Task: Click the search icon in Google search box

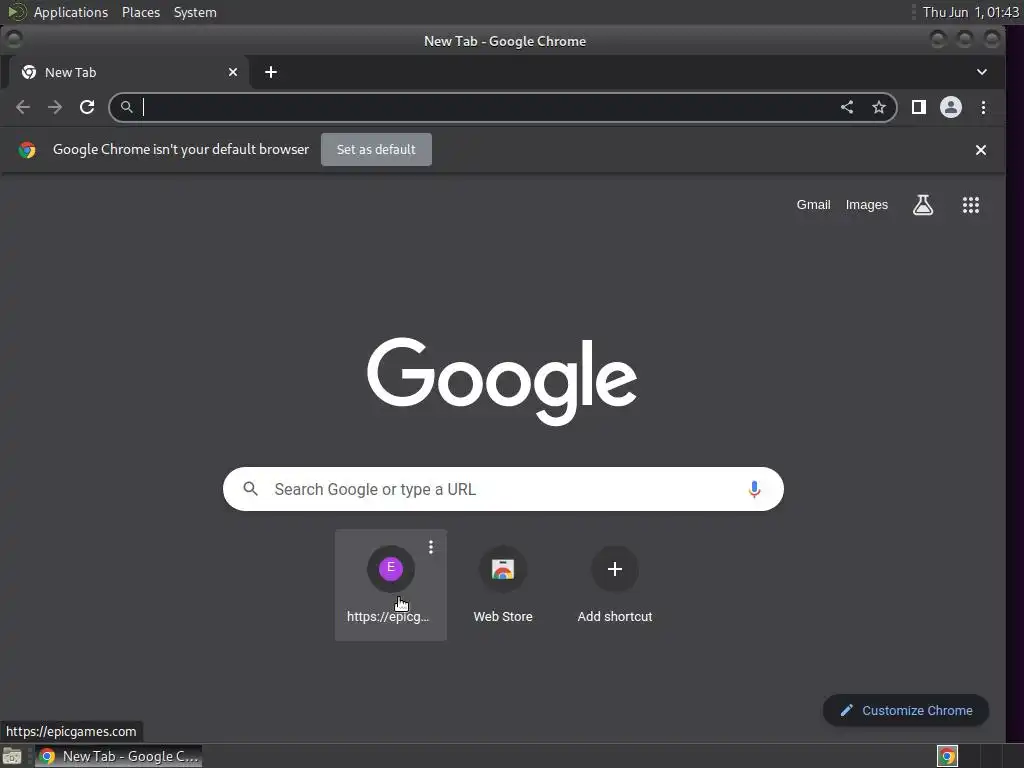Action: tap(251, 488)
